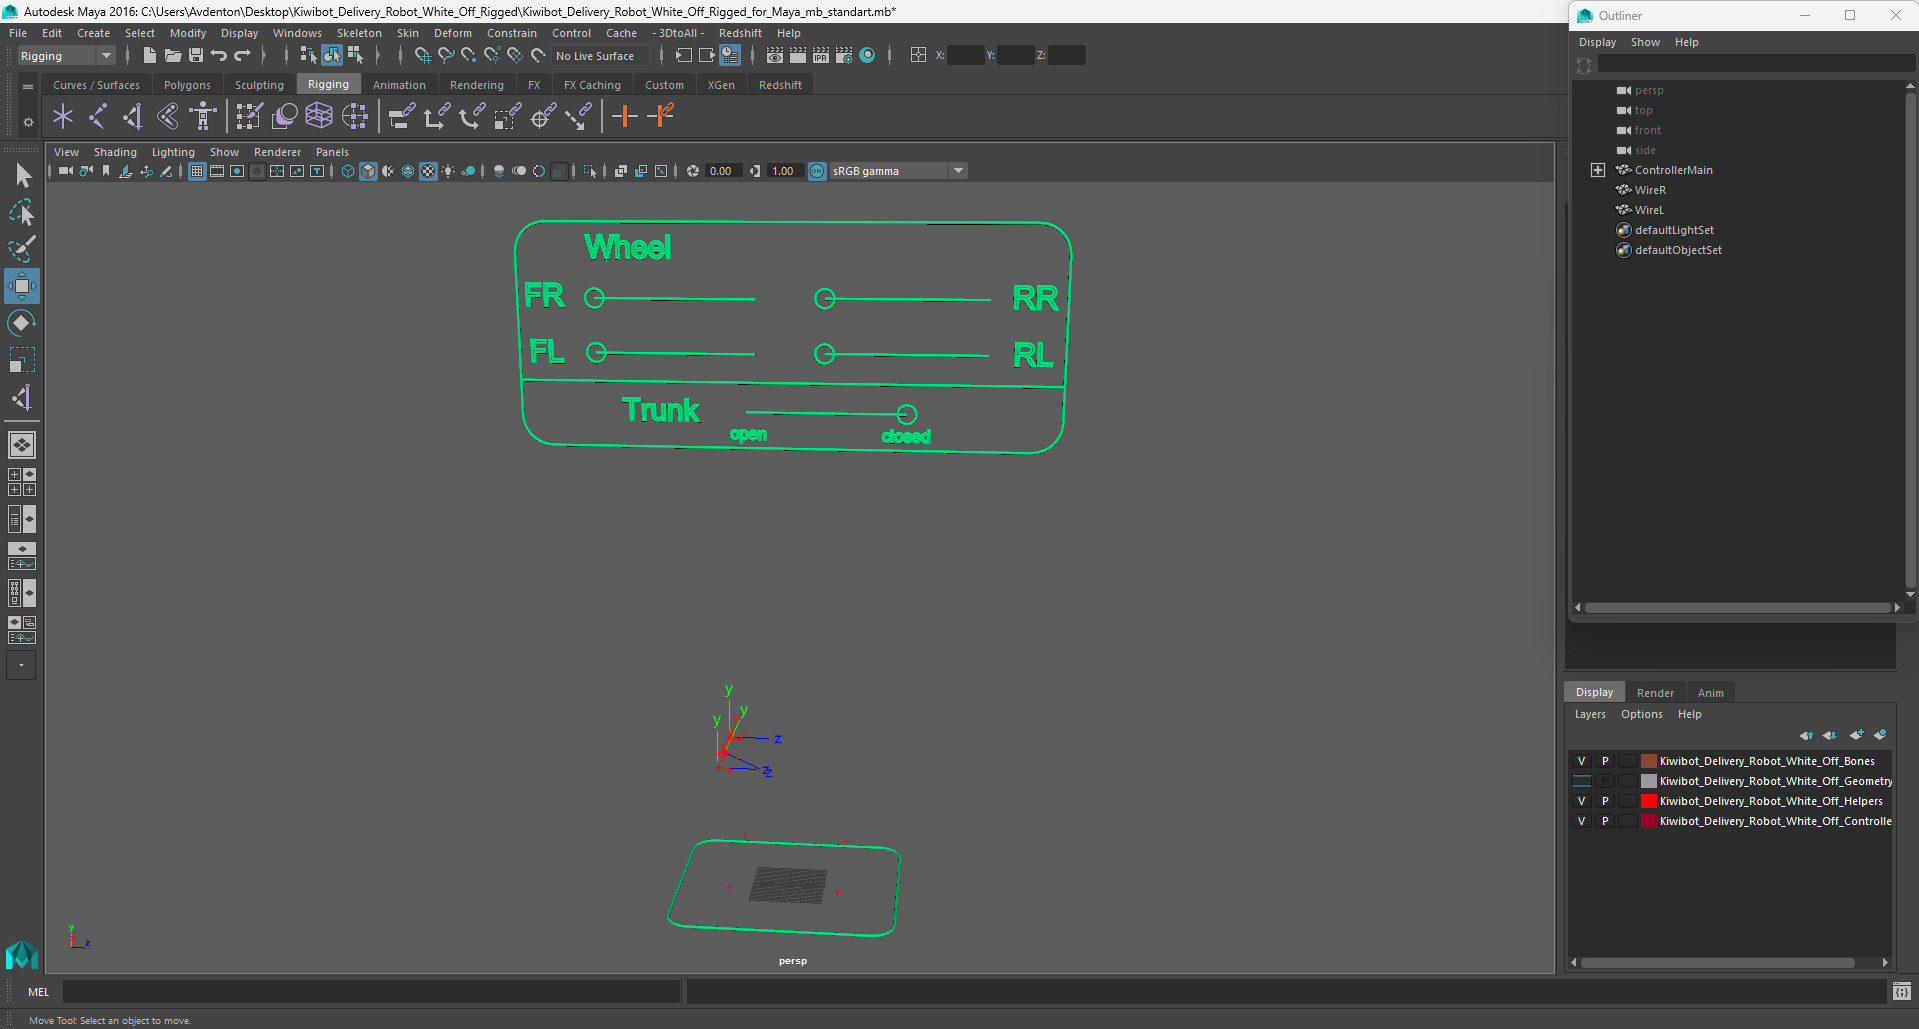
Task: Toggle playback P box of Helpers layer
Action: coord(1605,801)
